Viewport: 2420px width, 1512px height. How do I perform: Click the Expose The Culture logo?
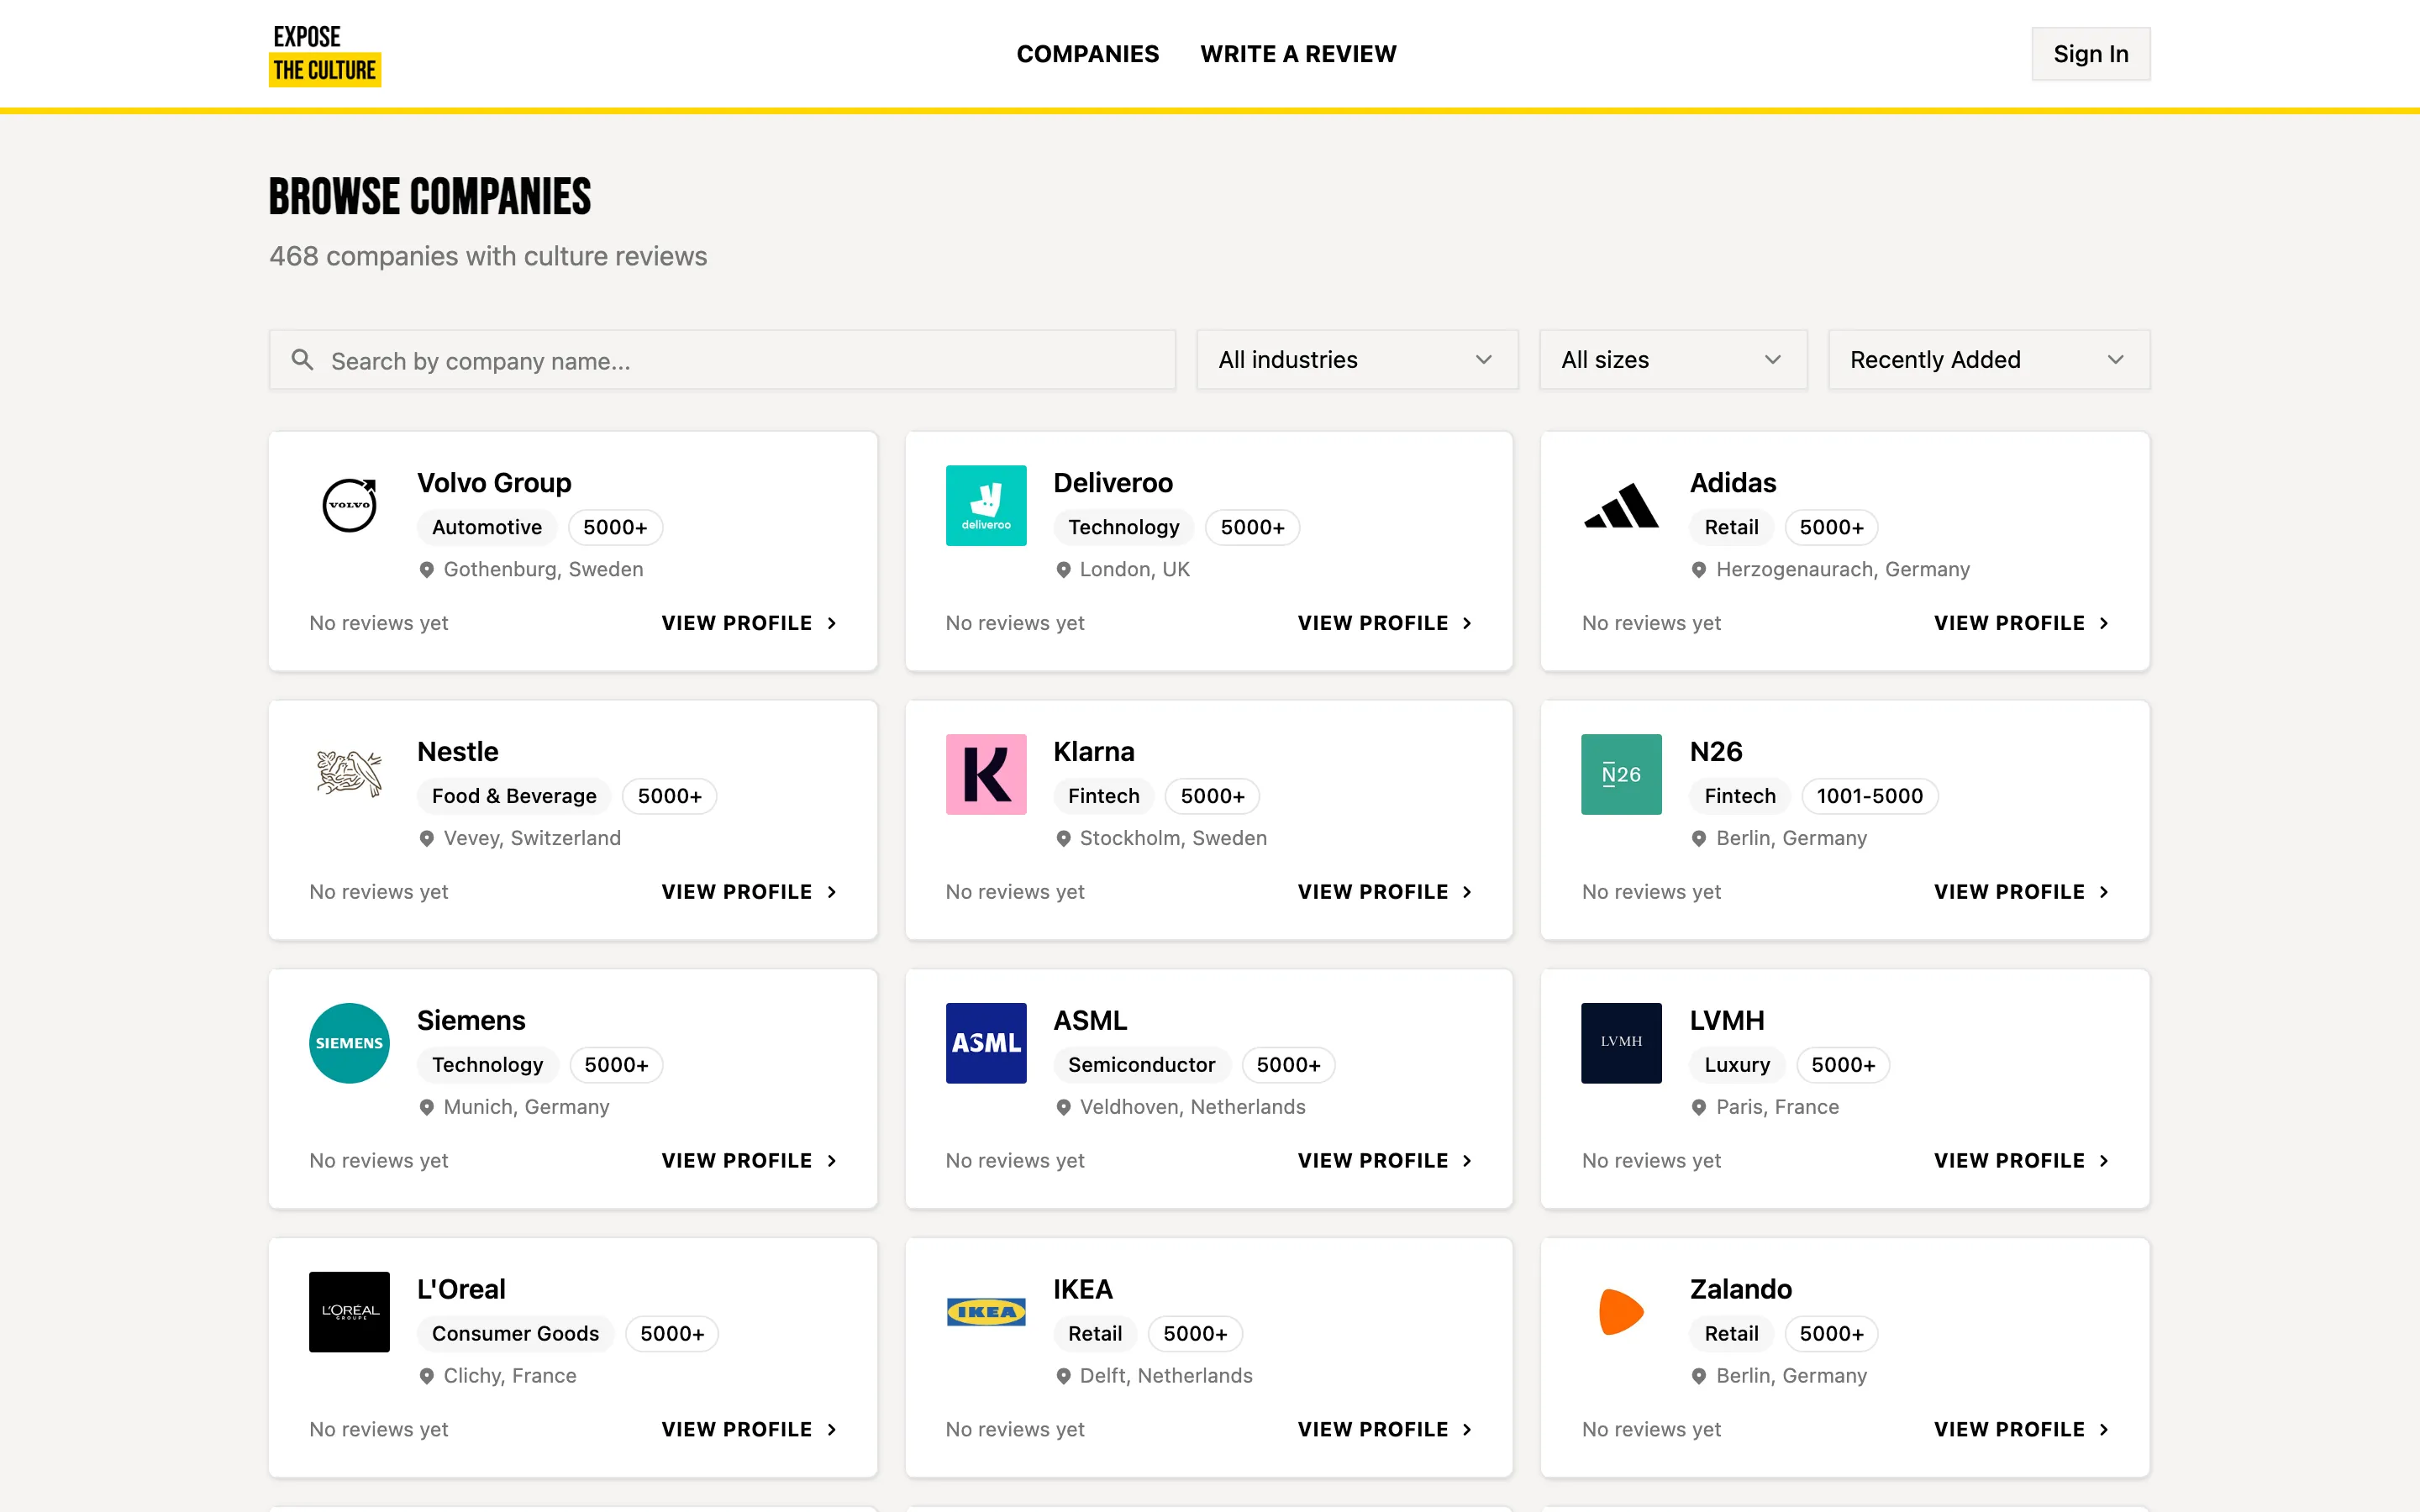point(324,54)
